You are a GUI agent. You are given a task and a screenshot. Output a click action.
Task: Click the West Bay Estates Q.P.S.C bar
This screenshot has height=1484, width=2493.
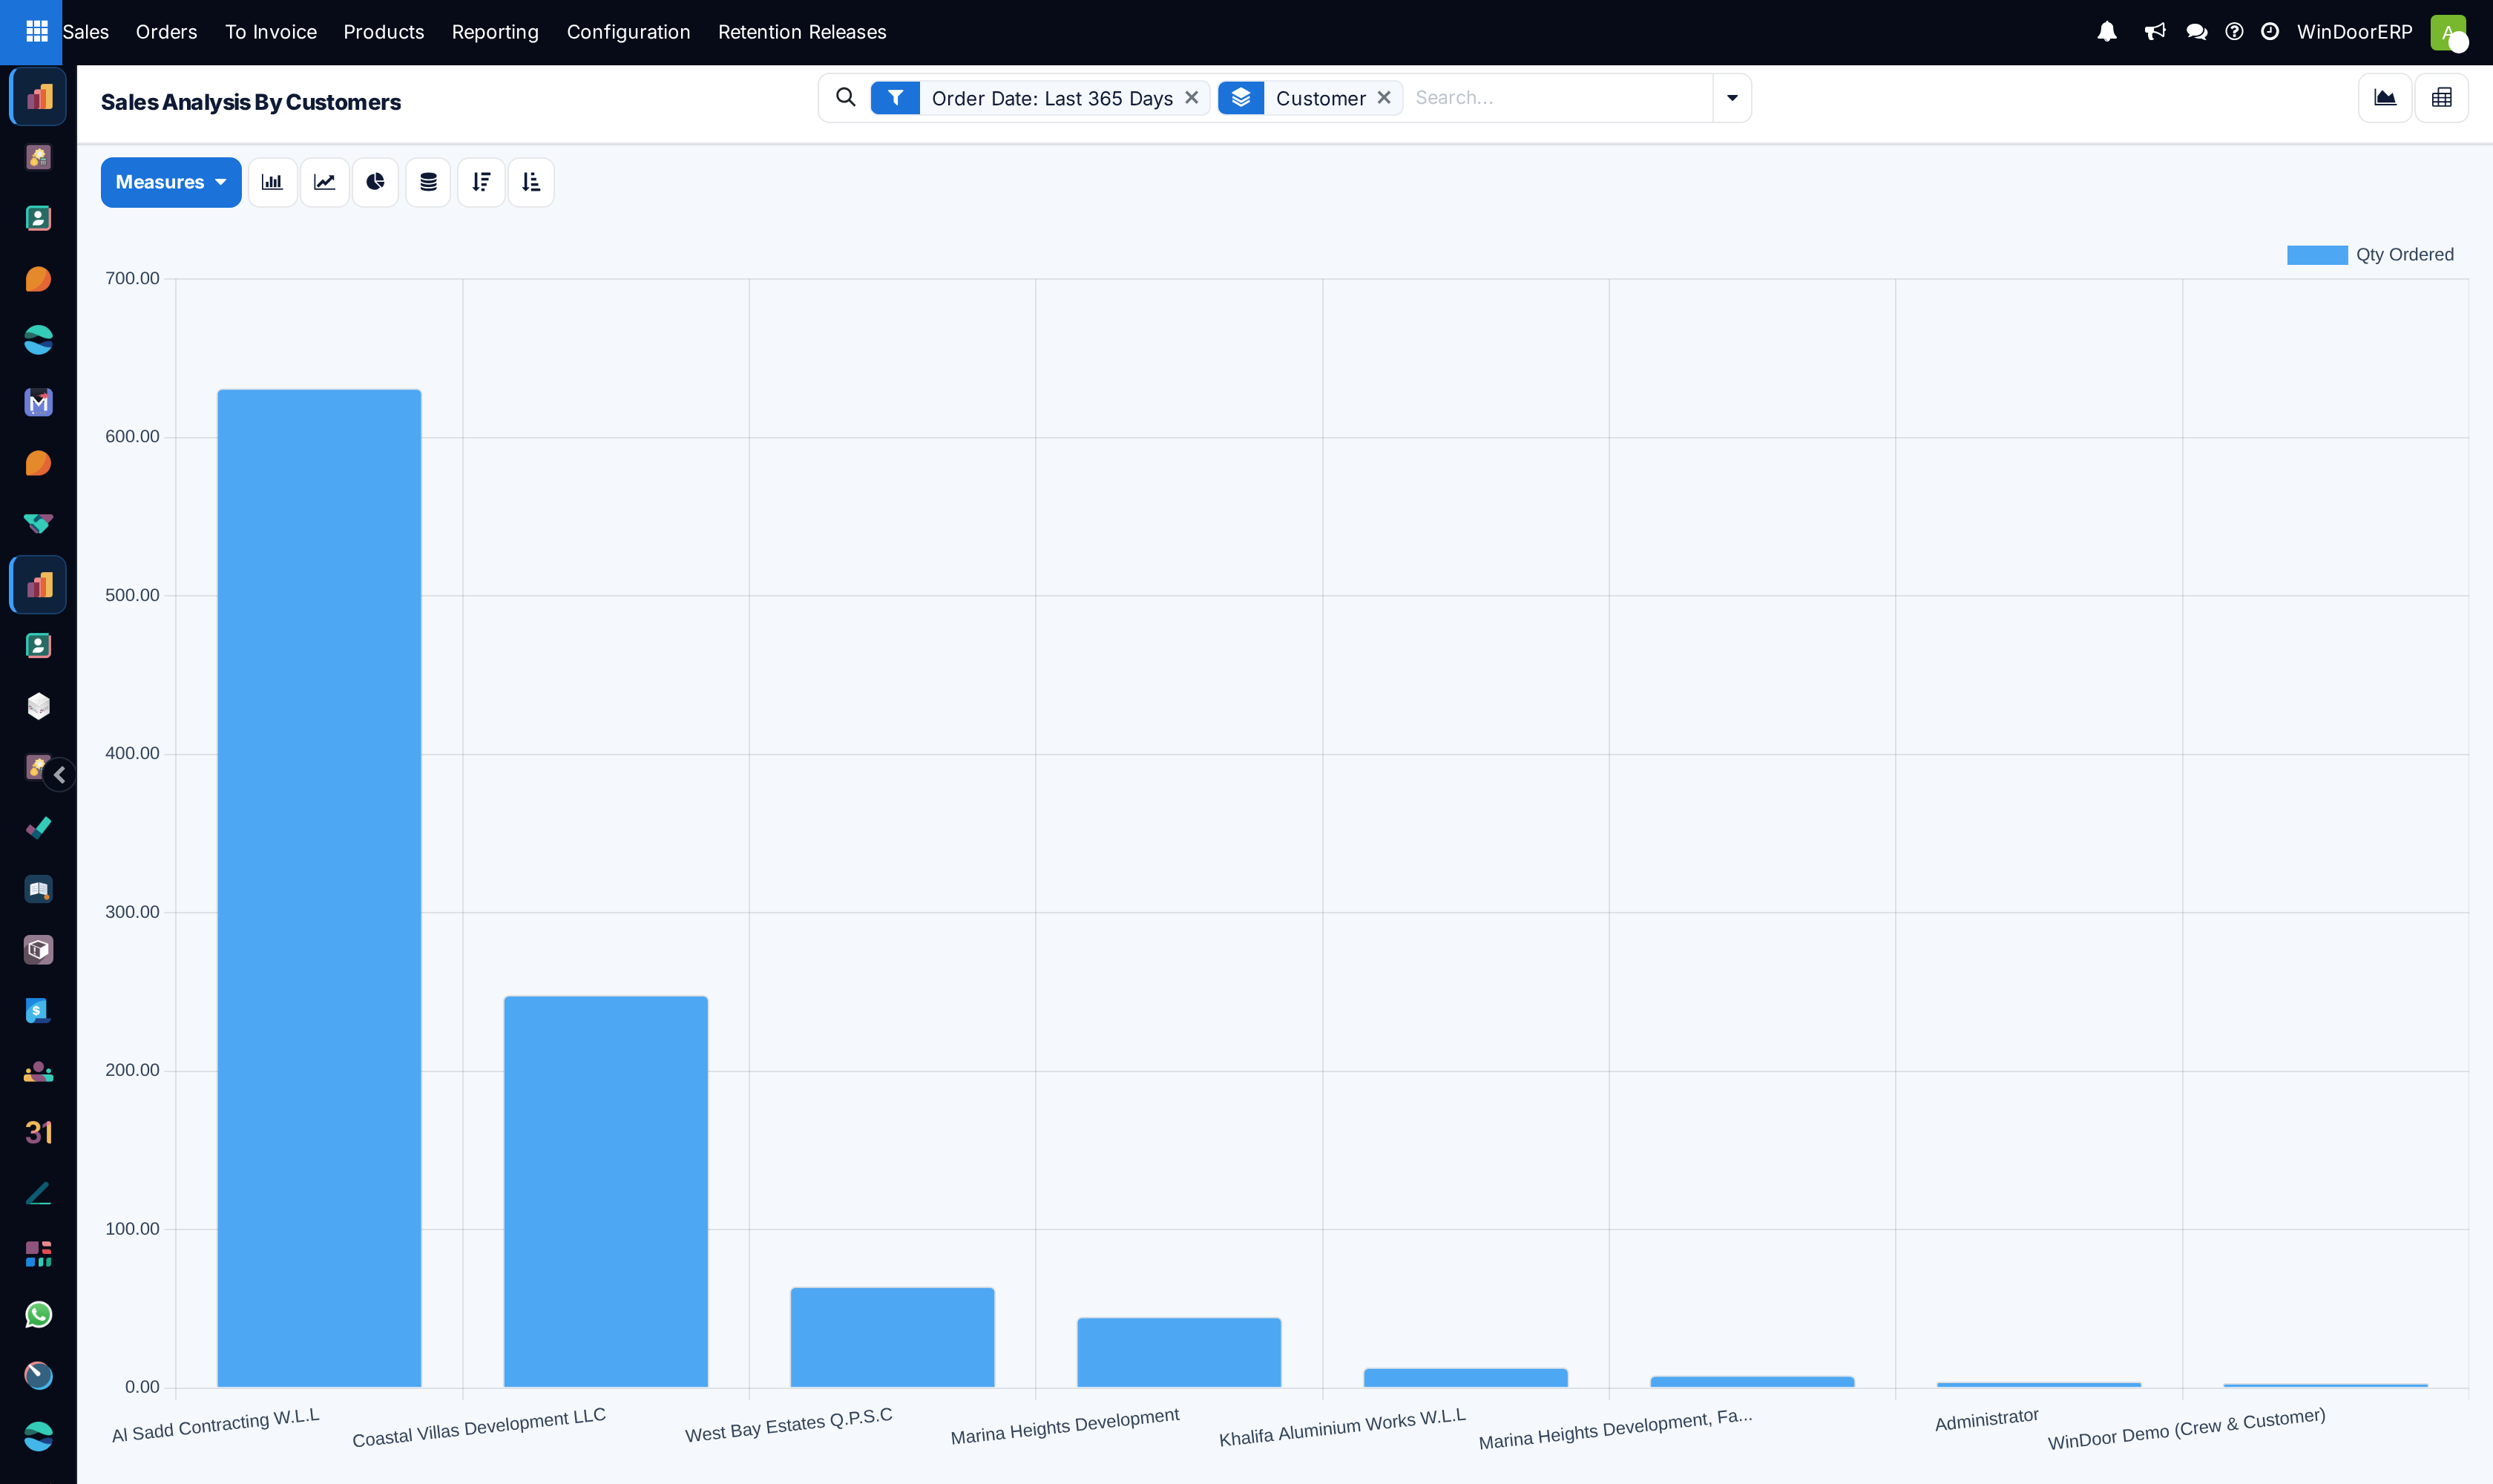pyautogui.click(x=892, y=1337)
